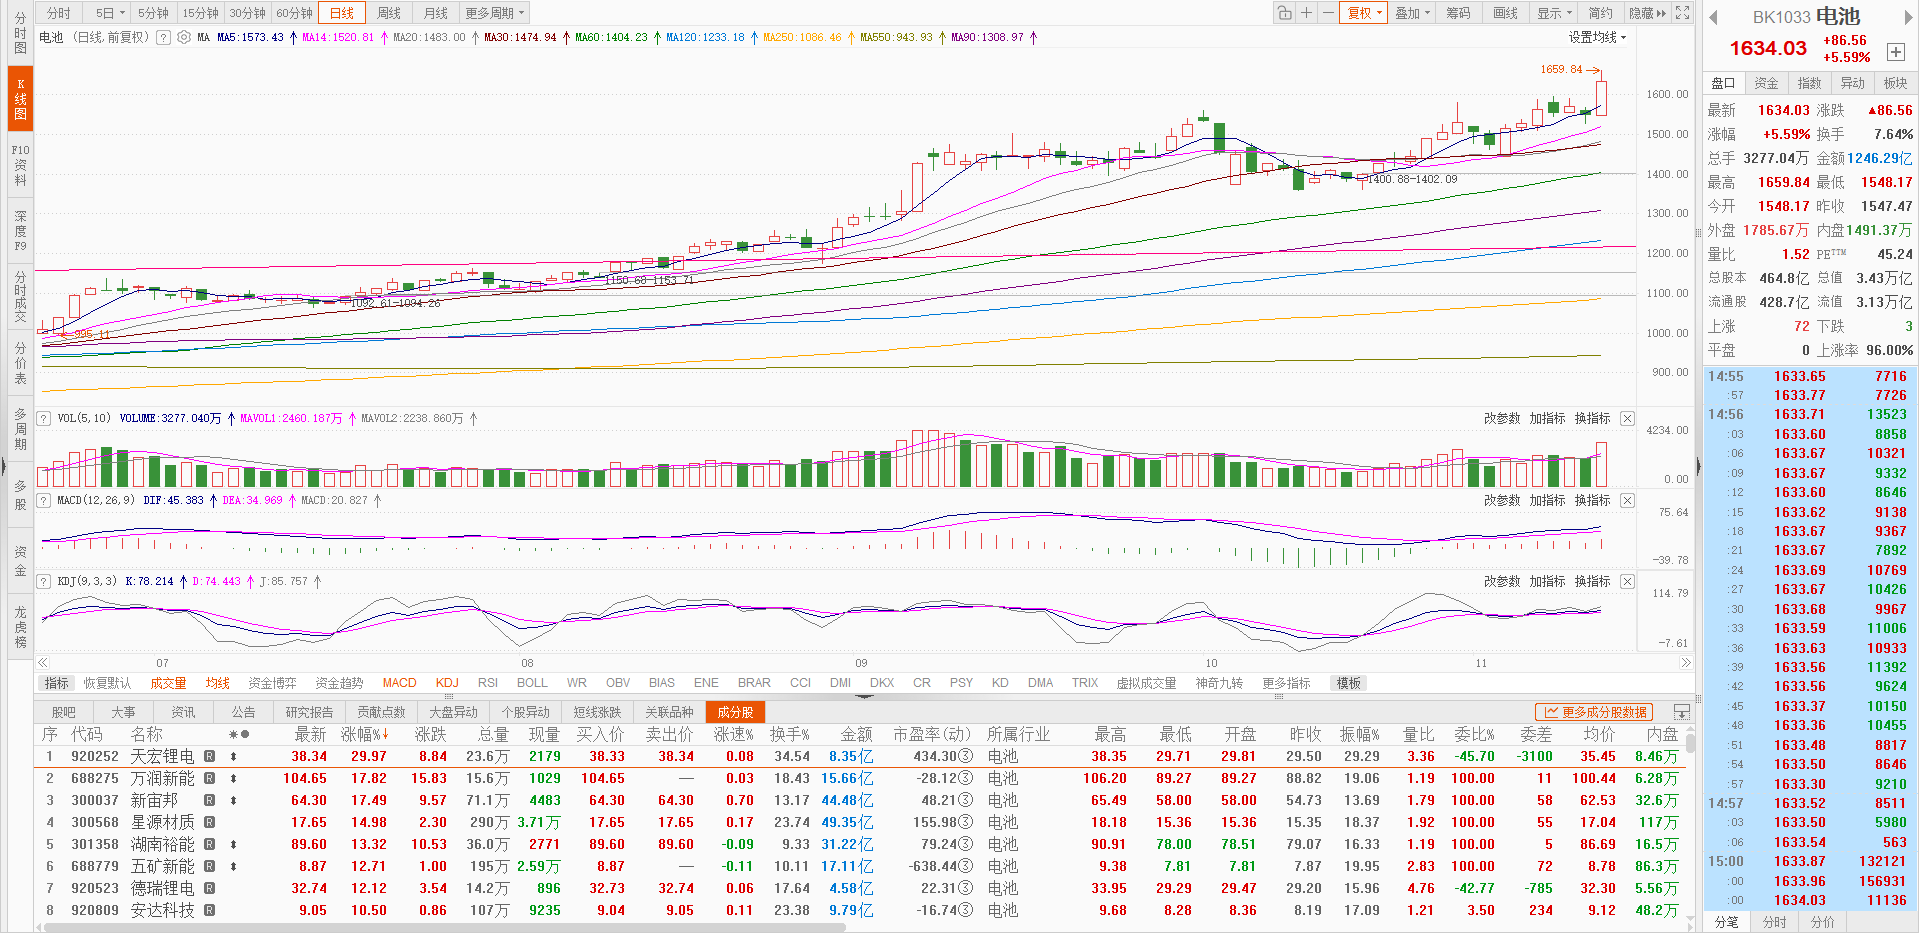Close the VOL indicator panel
1919x933 pixels.
(x=1627, y=419)
